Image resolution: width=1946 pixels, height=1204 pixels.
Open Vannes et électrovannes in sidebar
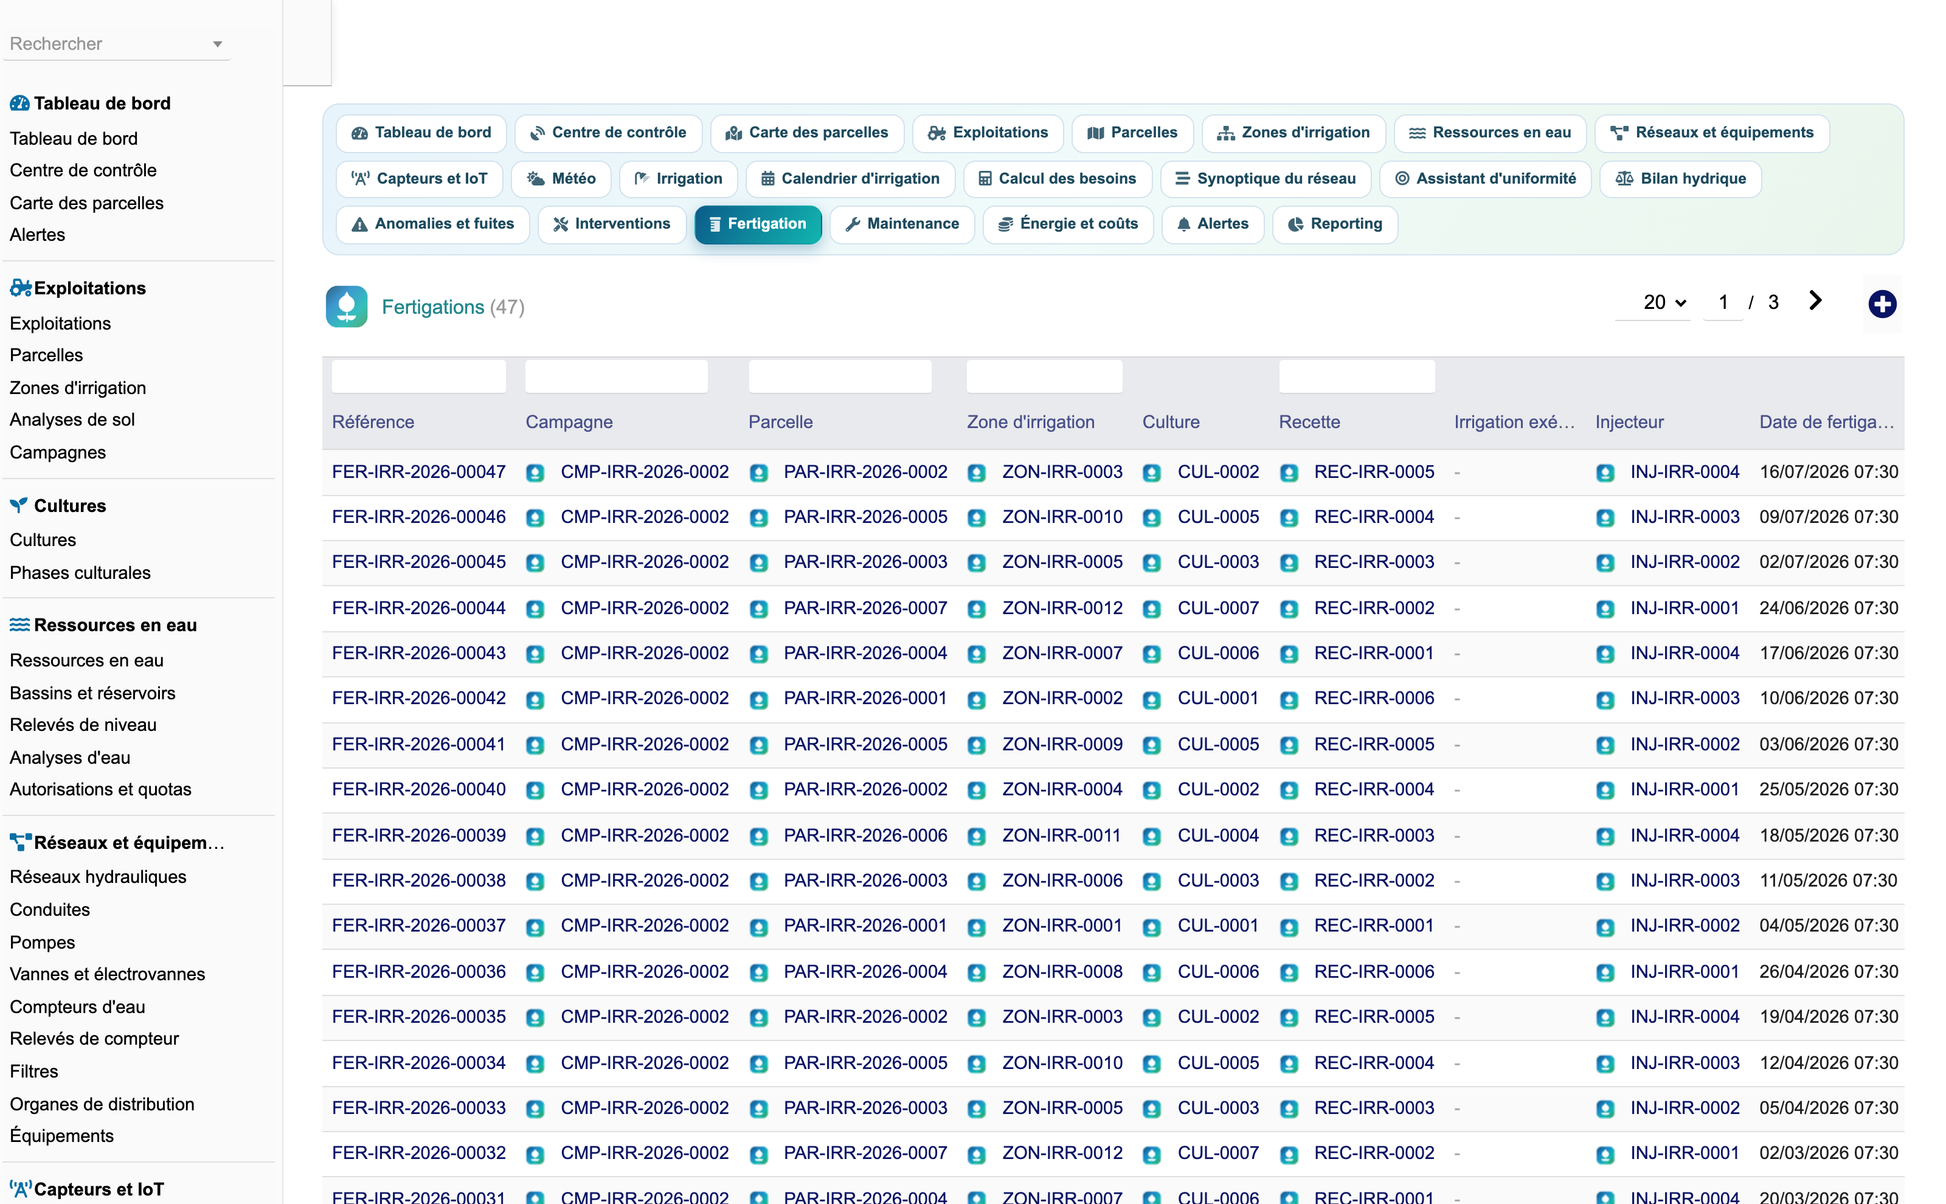point(107,974)
